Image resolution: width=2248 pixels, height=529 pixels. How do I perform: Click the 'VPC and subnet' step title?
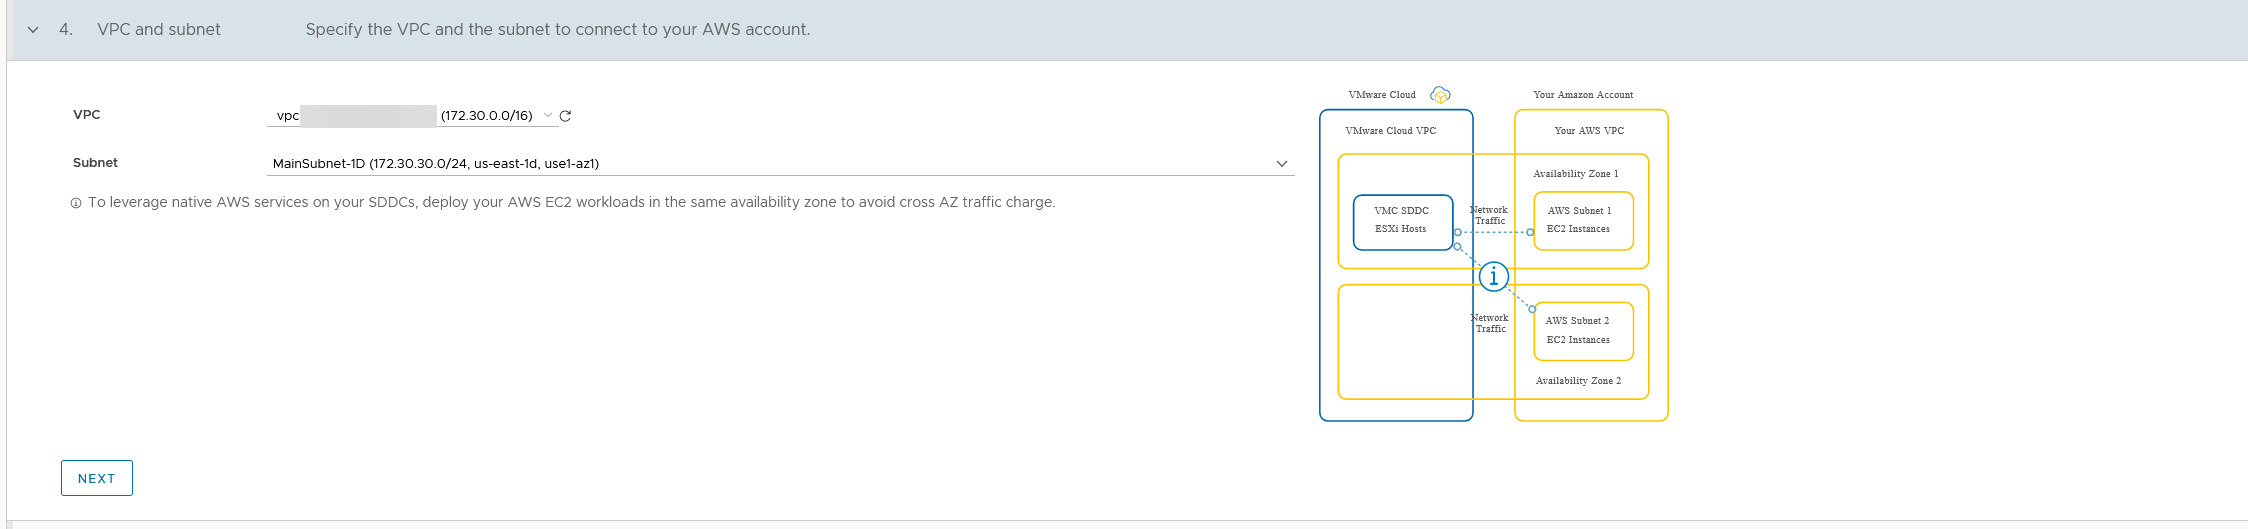[x=159, y=30]
